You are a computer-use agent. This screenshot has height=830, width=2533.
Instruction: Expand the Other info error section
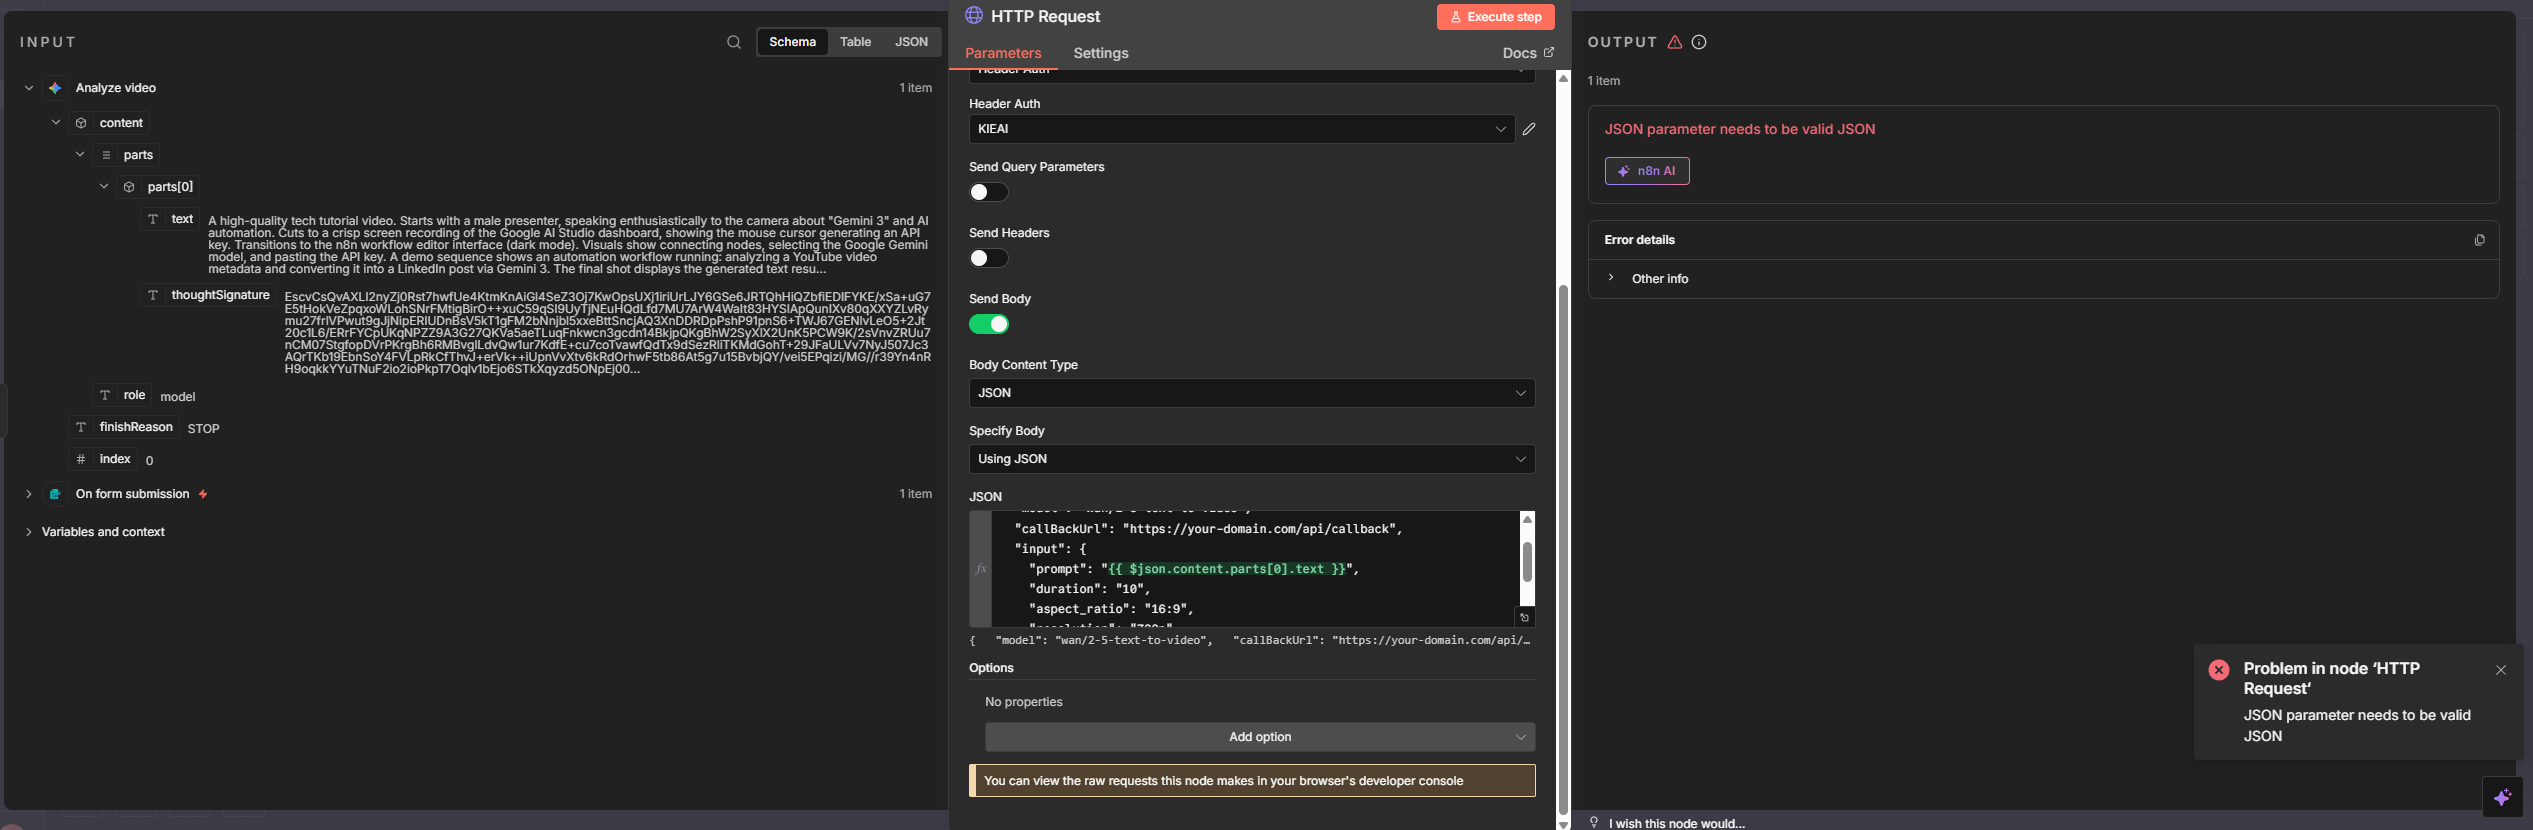(1659, 279)
